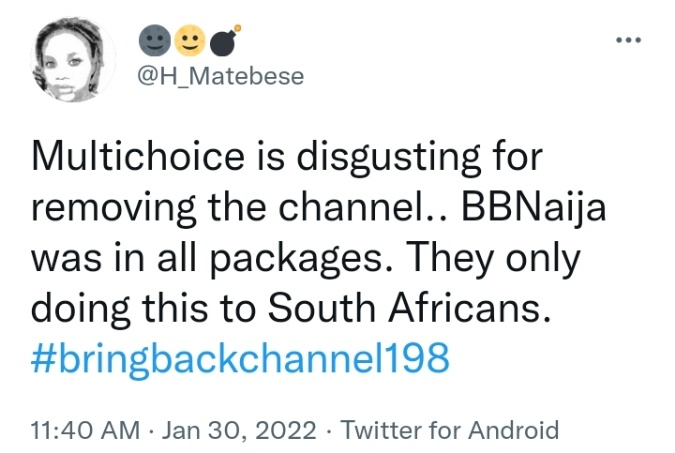Image resolution: width=675 pixels, height=453 pixels.
Task: Click the gray neutral face emoji
Action: click(x=157, y=40)
